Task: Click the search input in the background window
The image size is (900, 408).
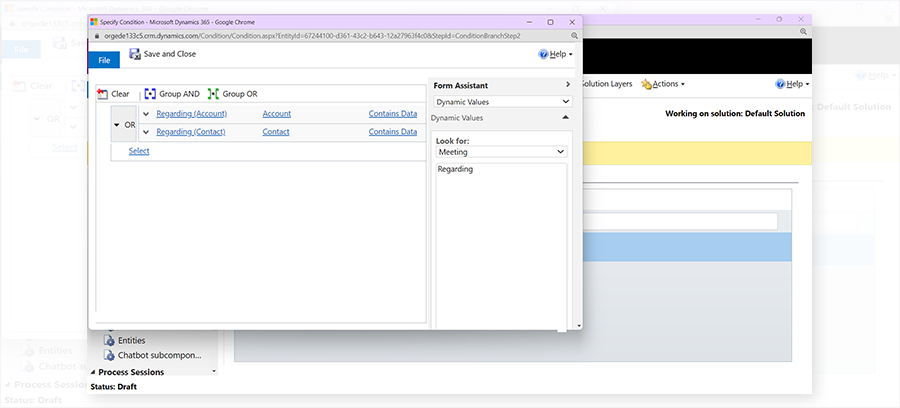Action: click(x=680, y=222)
